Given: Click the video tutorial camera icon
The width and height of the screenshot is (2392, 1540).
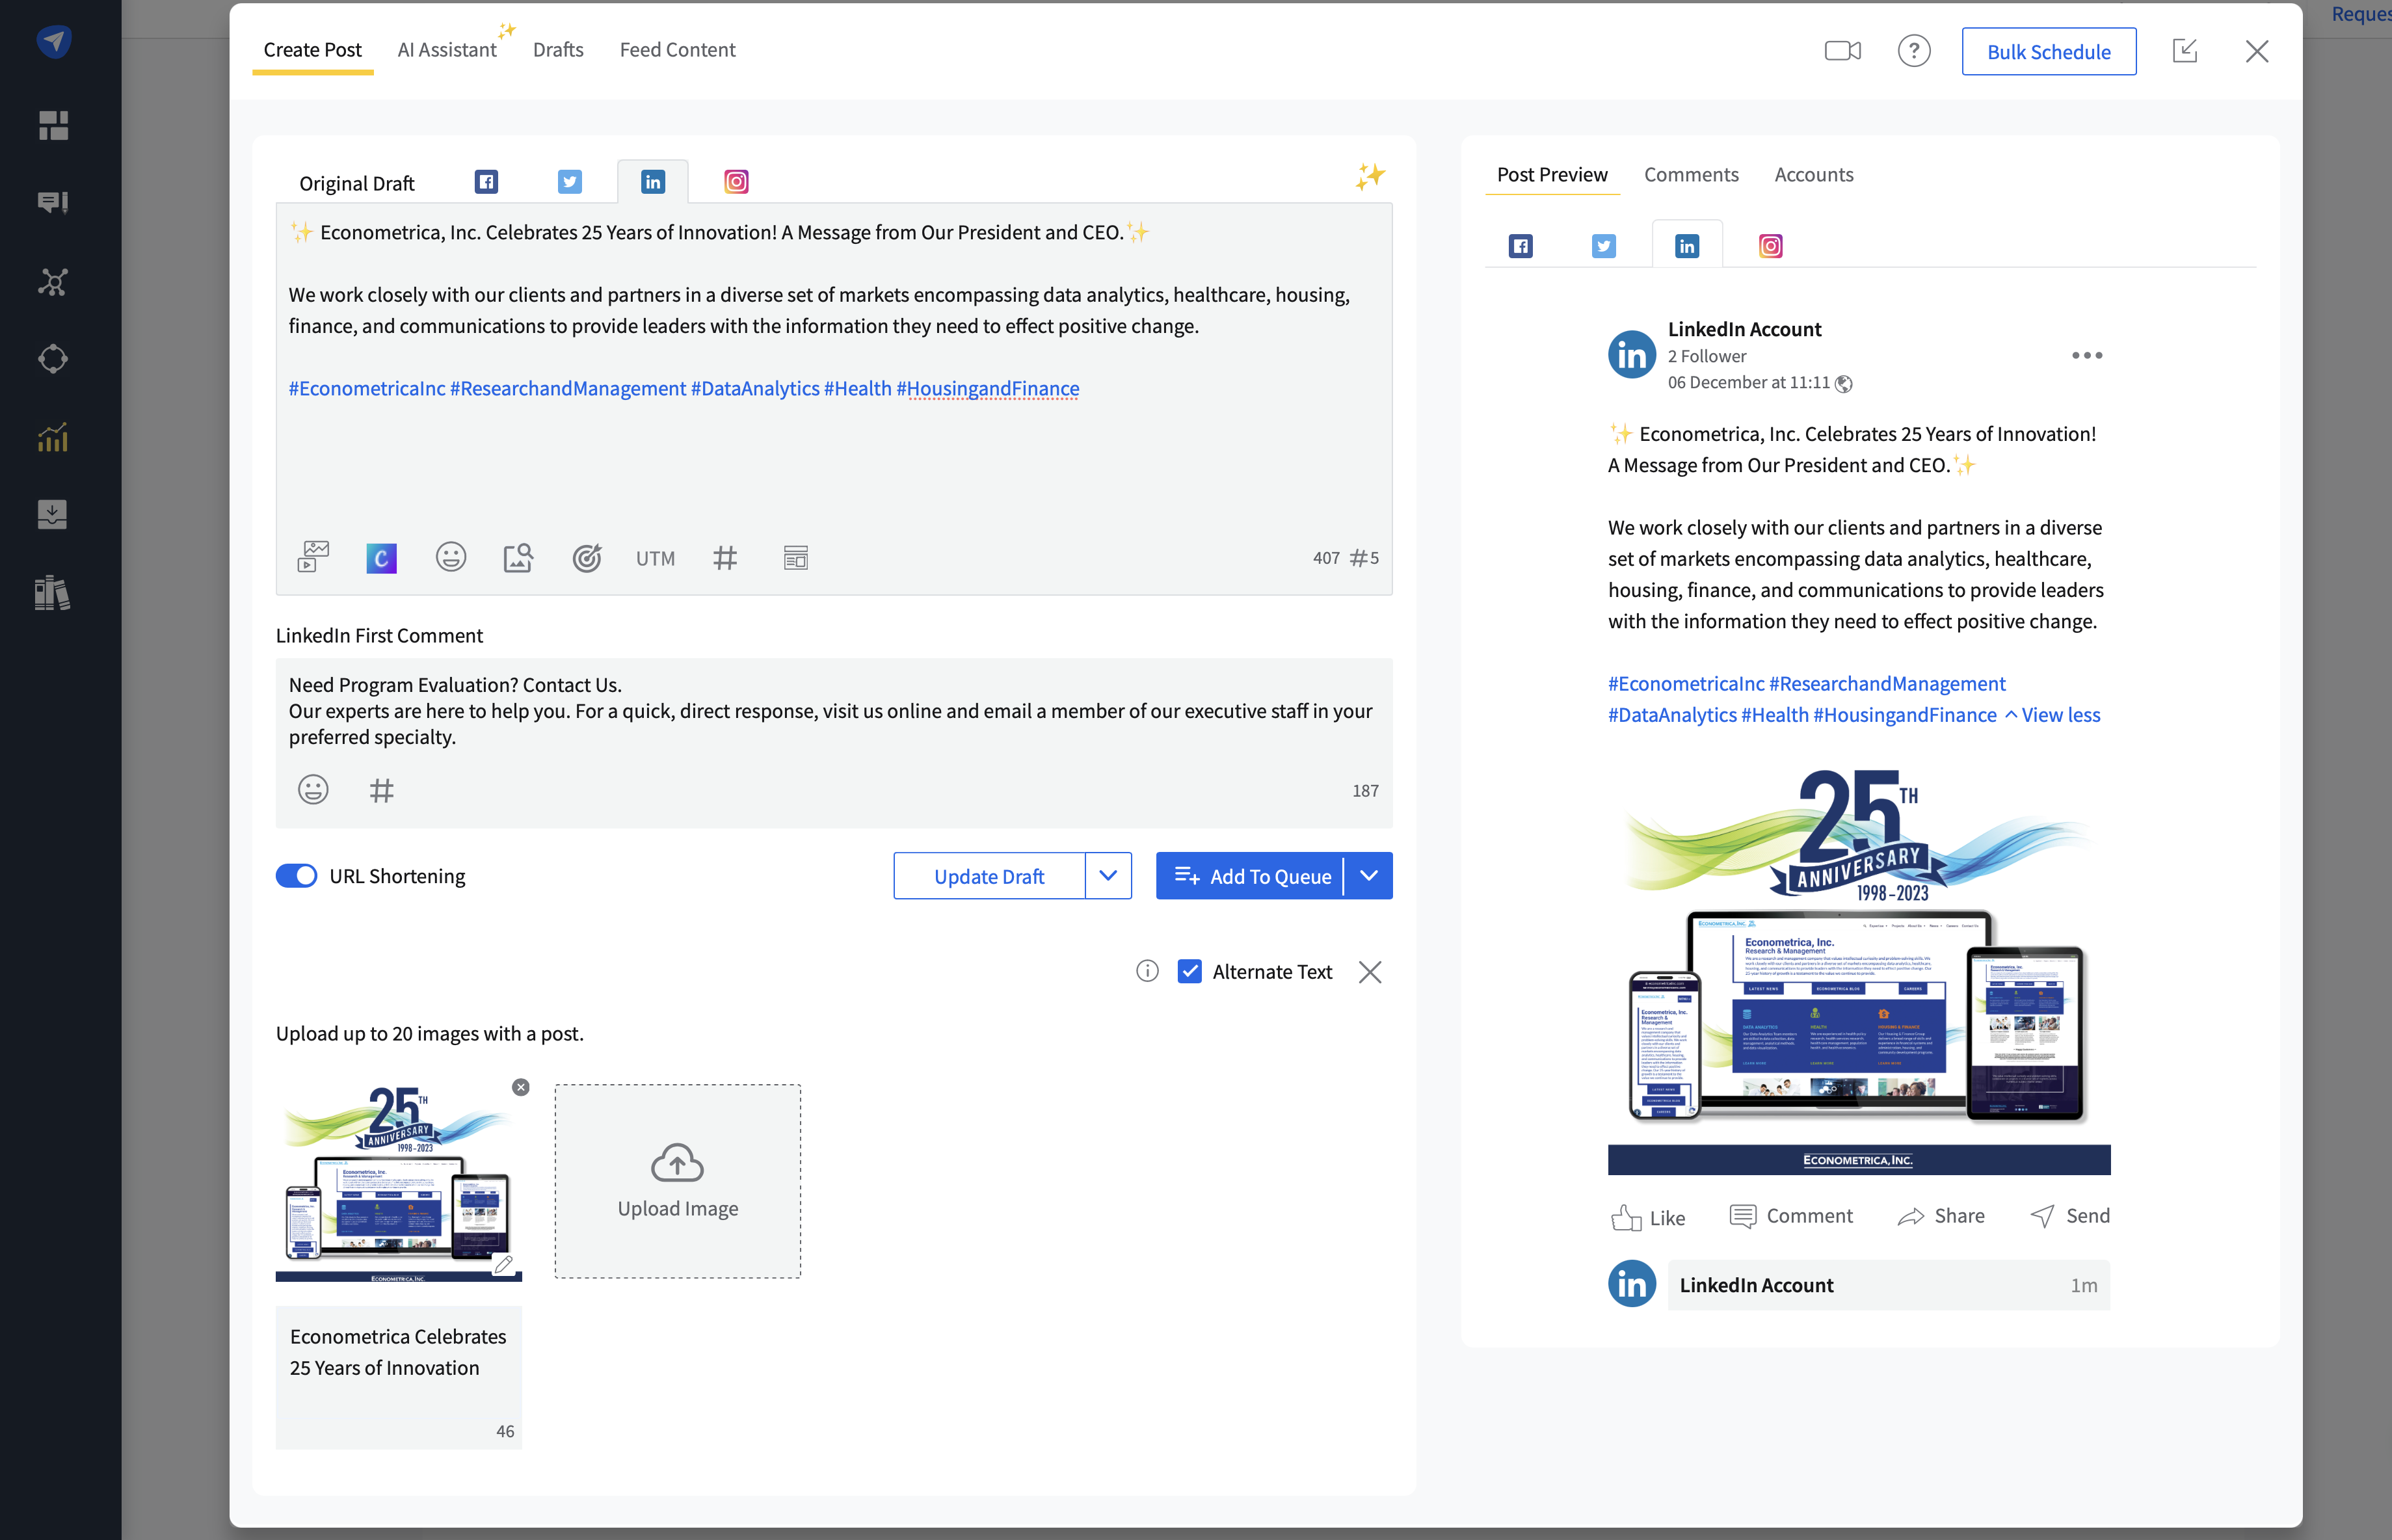Looking at the screenshot, I should (x=1842, y=51).
